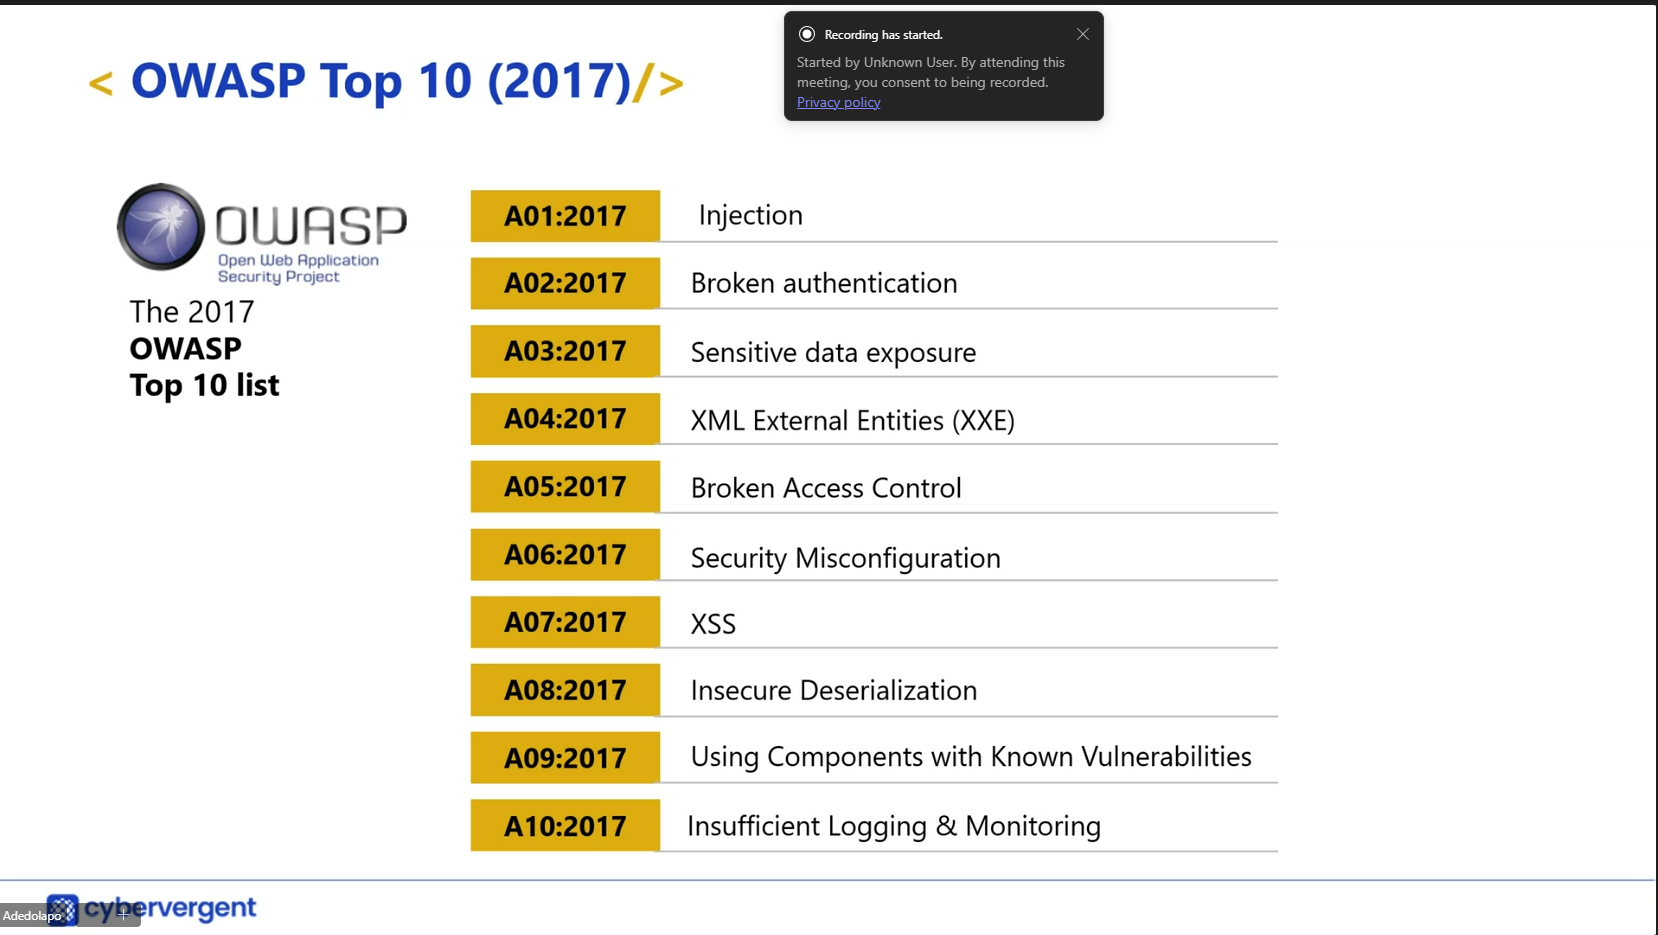1658x935 pixels.
Task: Click the A07:2017 yellow label
Action: pyautogui.click(x=565, y=622)
